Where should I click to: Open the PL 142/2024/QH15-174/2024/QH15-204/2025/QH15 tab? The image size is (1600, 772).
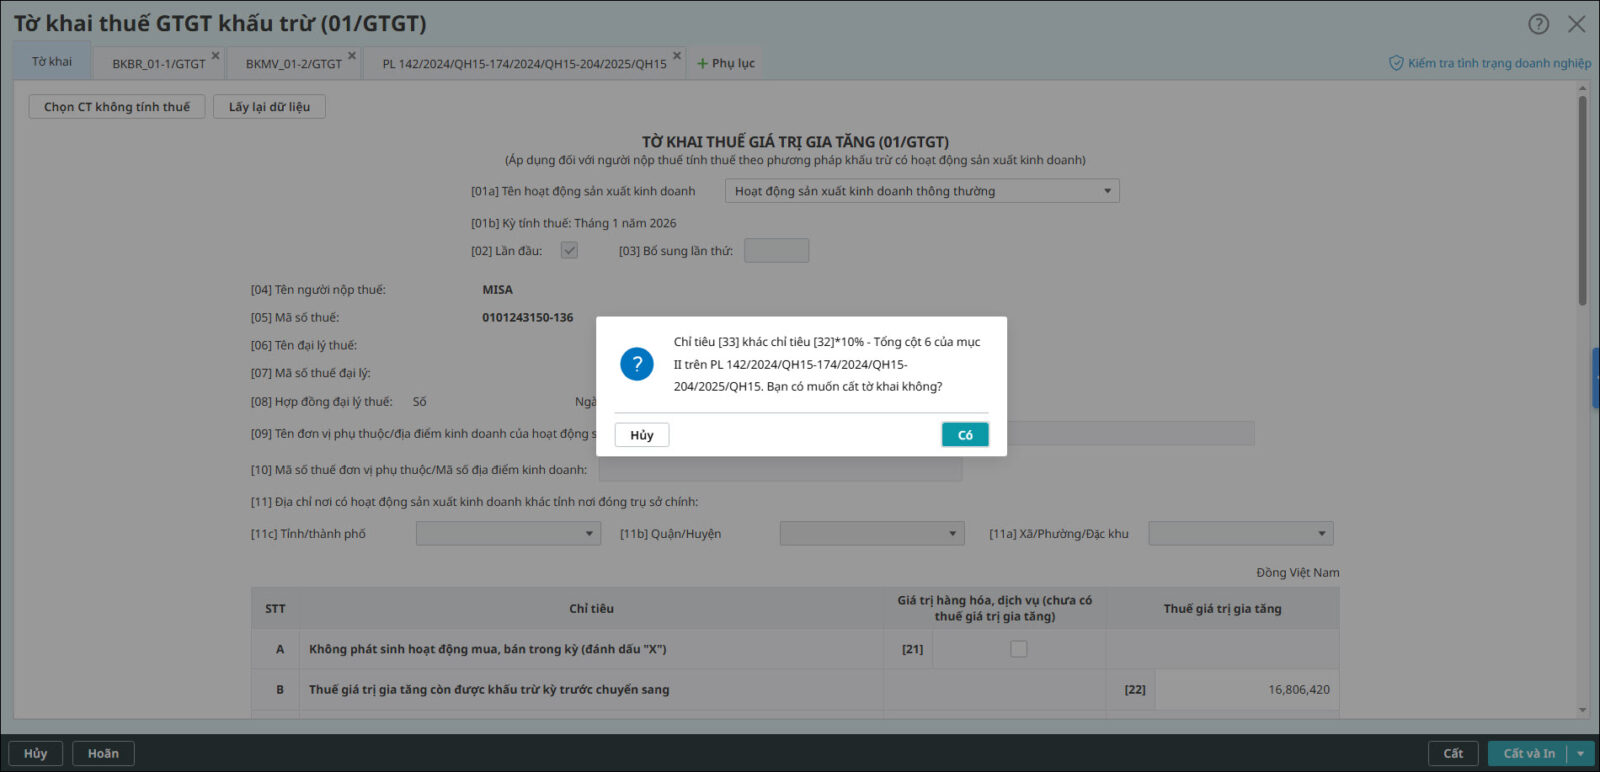524,63
